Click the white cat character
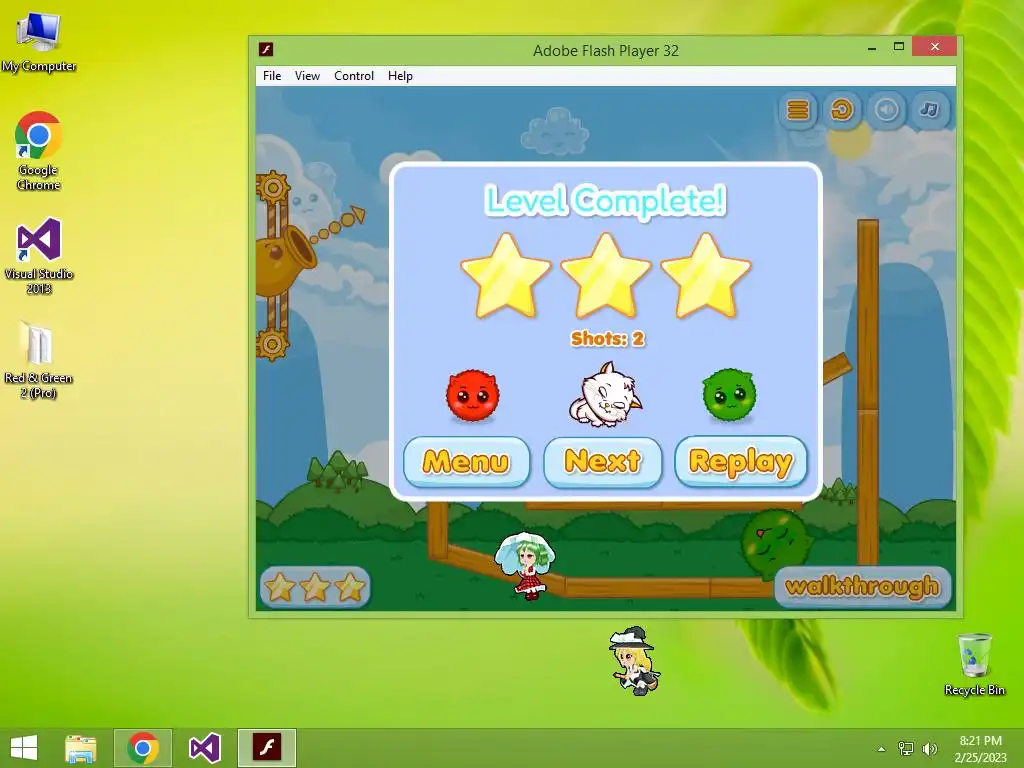1024x768 pixels. coord(605,395)
